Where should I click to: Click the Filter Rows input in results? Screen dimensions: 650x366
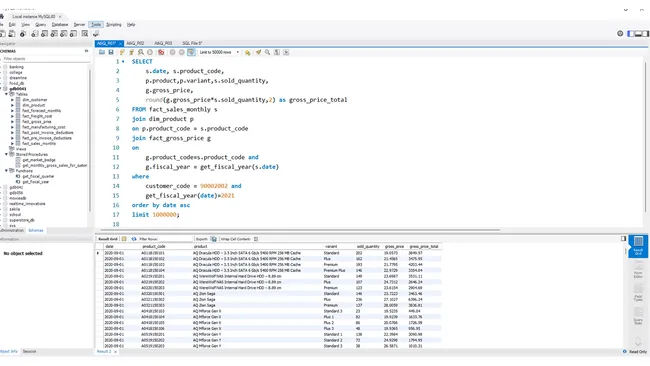tap(175, 239)
